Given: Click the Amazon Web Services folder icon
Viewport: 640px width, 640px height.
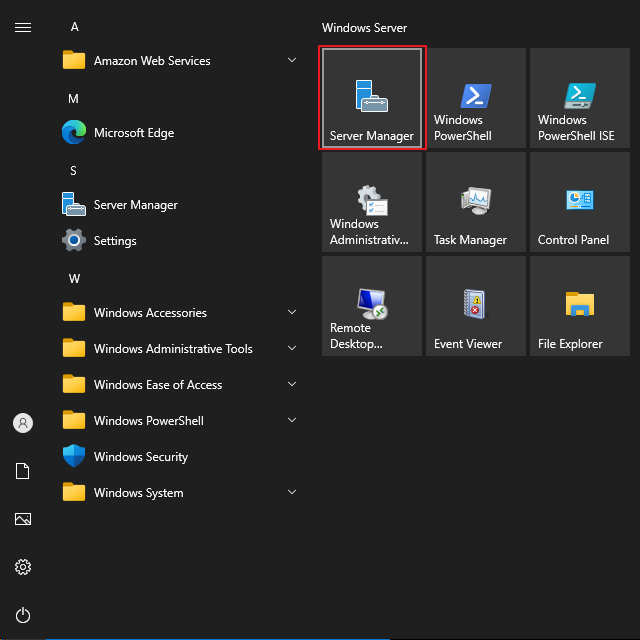Looking at the screenshot, I should coord(74,60).
